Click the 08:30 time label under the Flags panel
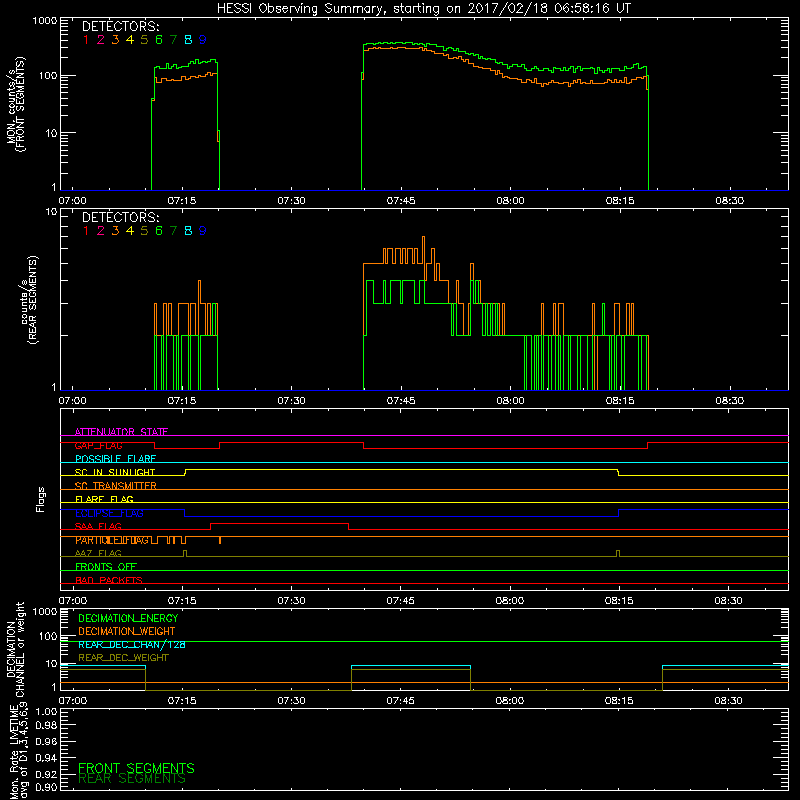 click(729, 601)
